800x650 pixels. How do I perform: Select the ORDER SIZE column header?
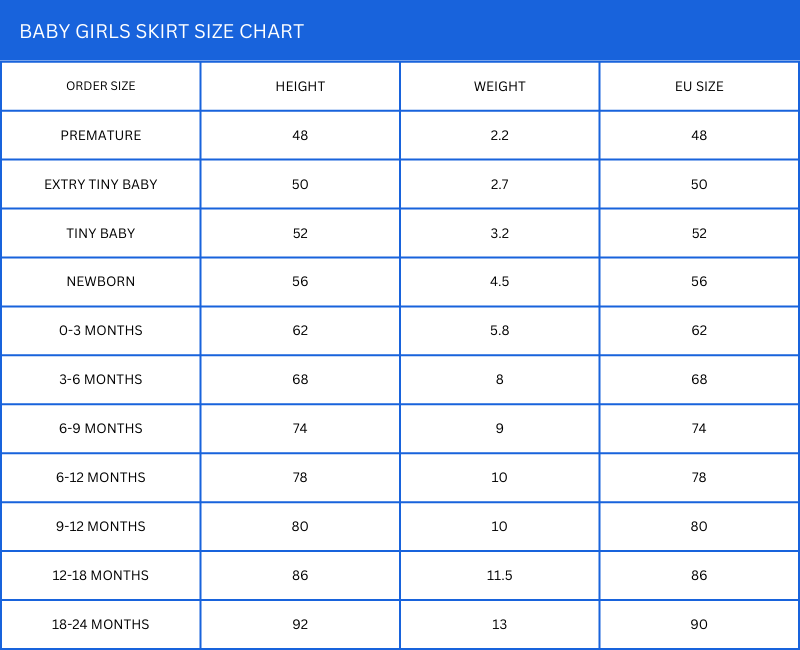pyautogui.click(x=101, y=86)
